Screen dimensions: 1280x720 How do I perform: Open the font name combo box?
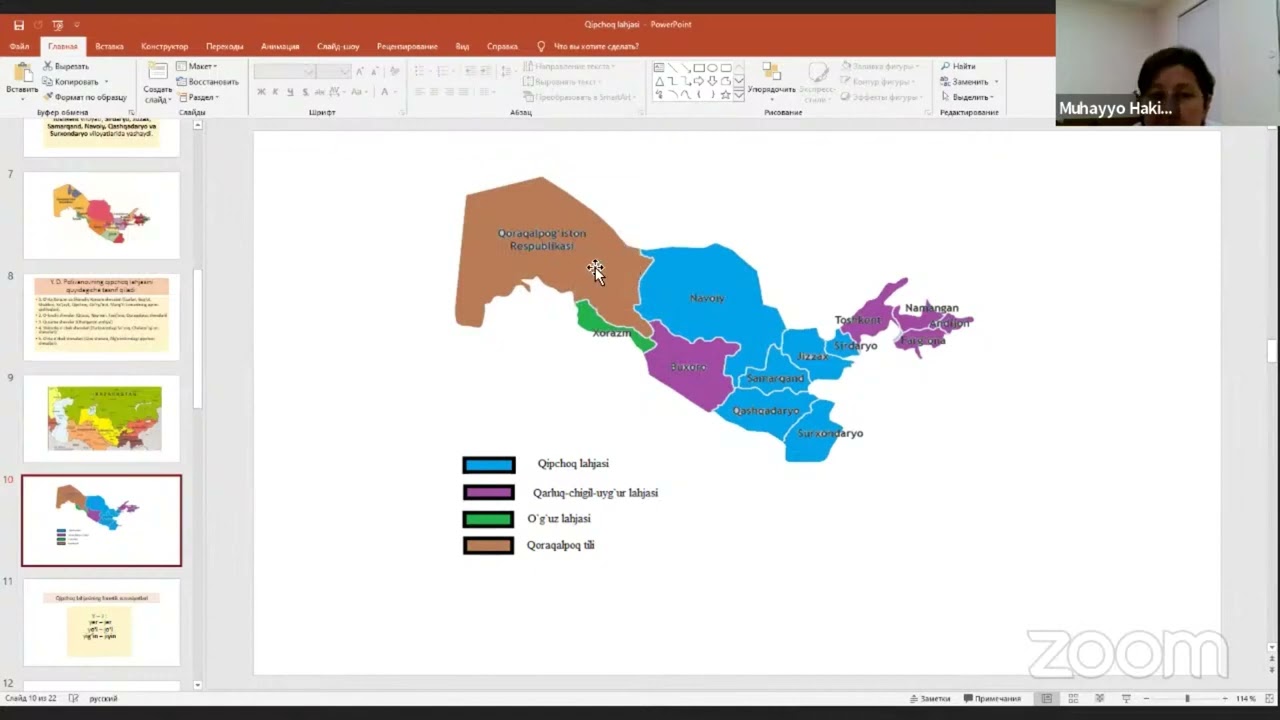click(x=284, y=71)
